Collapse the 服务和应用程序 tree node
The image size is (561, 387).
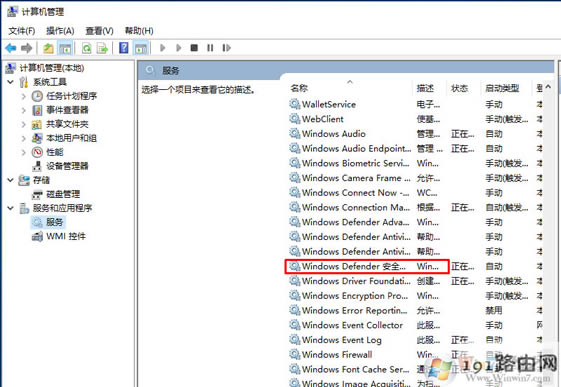(x=11, y=208)
